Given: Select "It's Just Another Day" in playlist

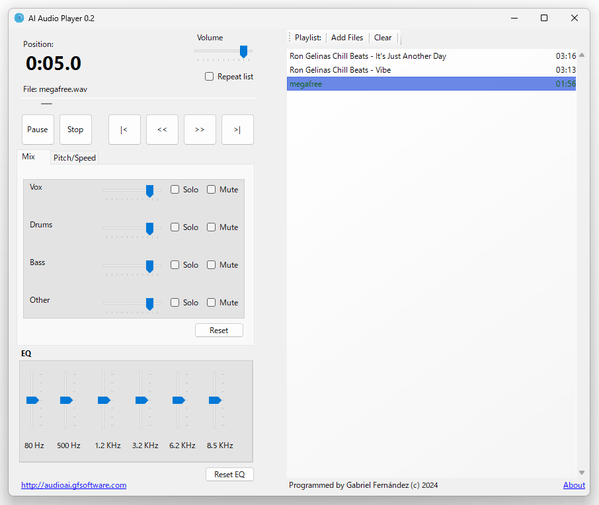Looking at the screenshot, I should click(x=431, y=56).
